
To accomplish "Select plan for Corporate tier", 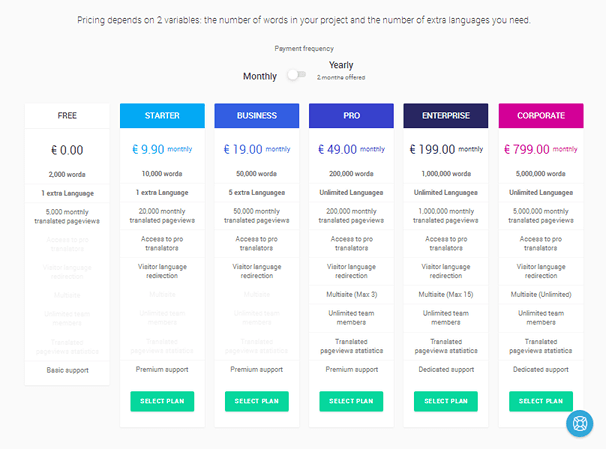I will tap(541, 401).
